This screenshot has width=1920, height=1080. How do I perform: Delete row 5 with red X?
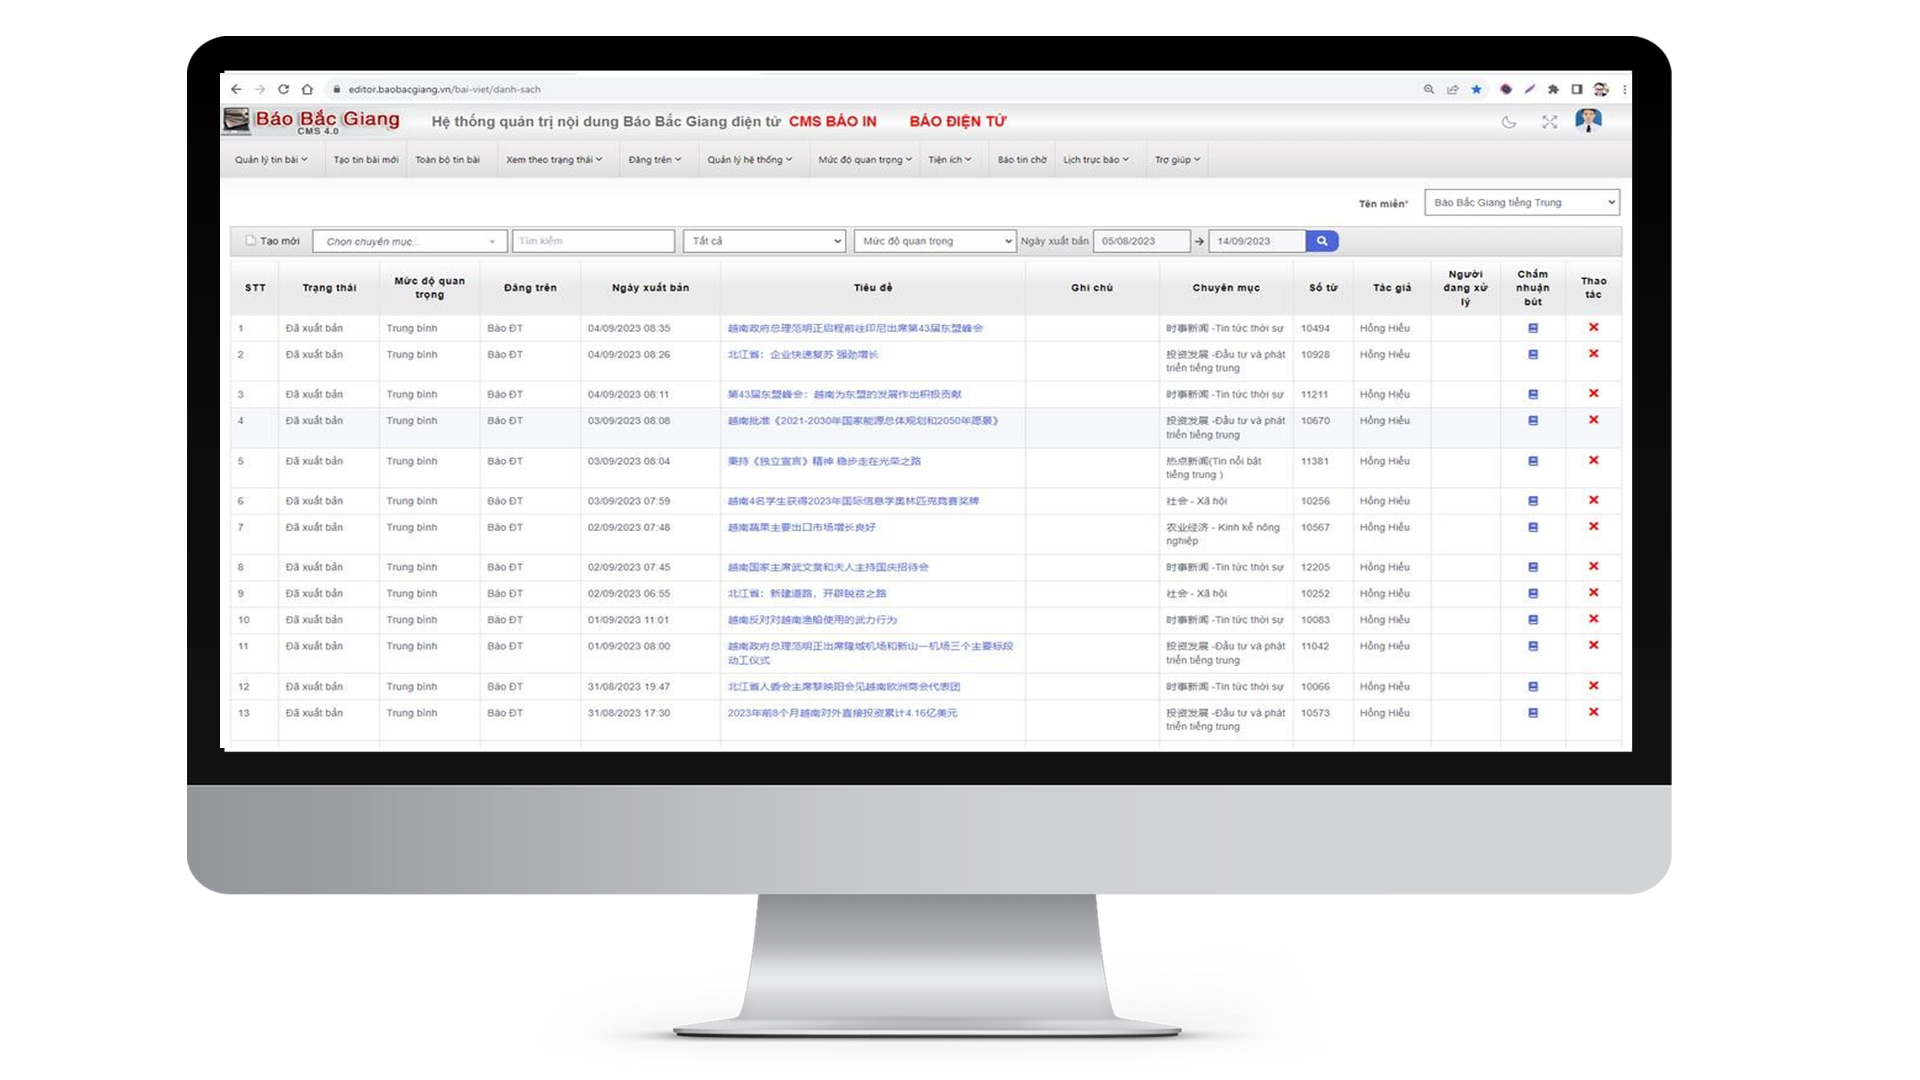pos(1593,461)
